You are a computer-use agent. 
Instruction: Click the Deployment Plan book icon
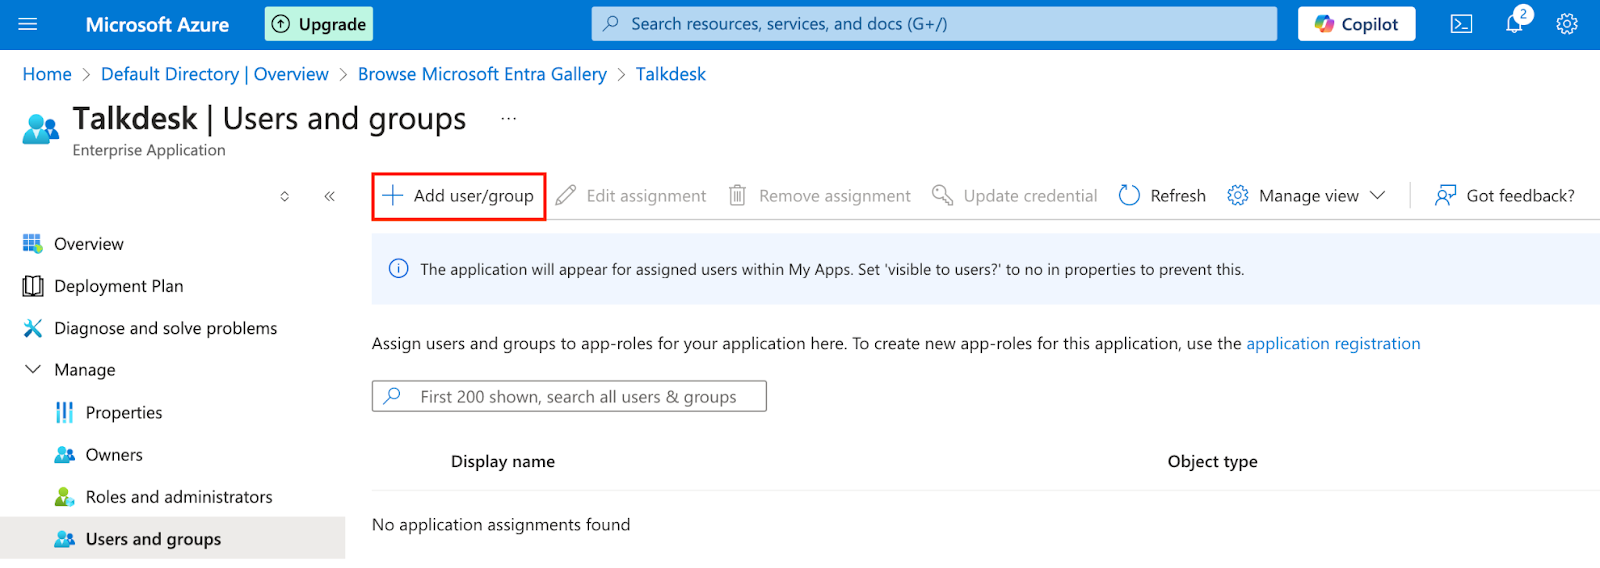coord(33,286)
